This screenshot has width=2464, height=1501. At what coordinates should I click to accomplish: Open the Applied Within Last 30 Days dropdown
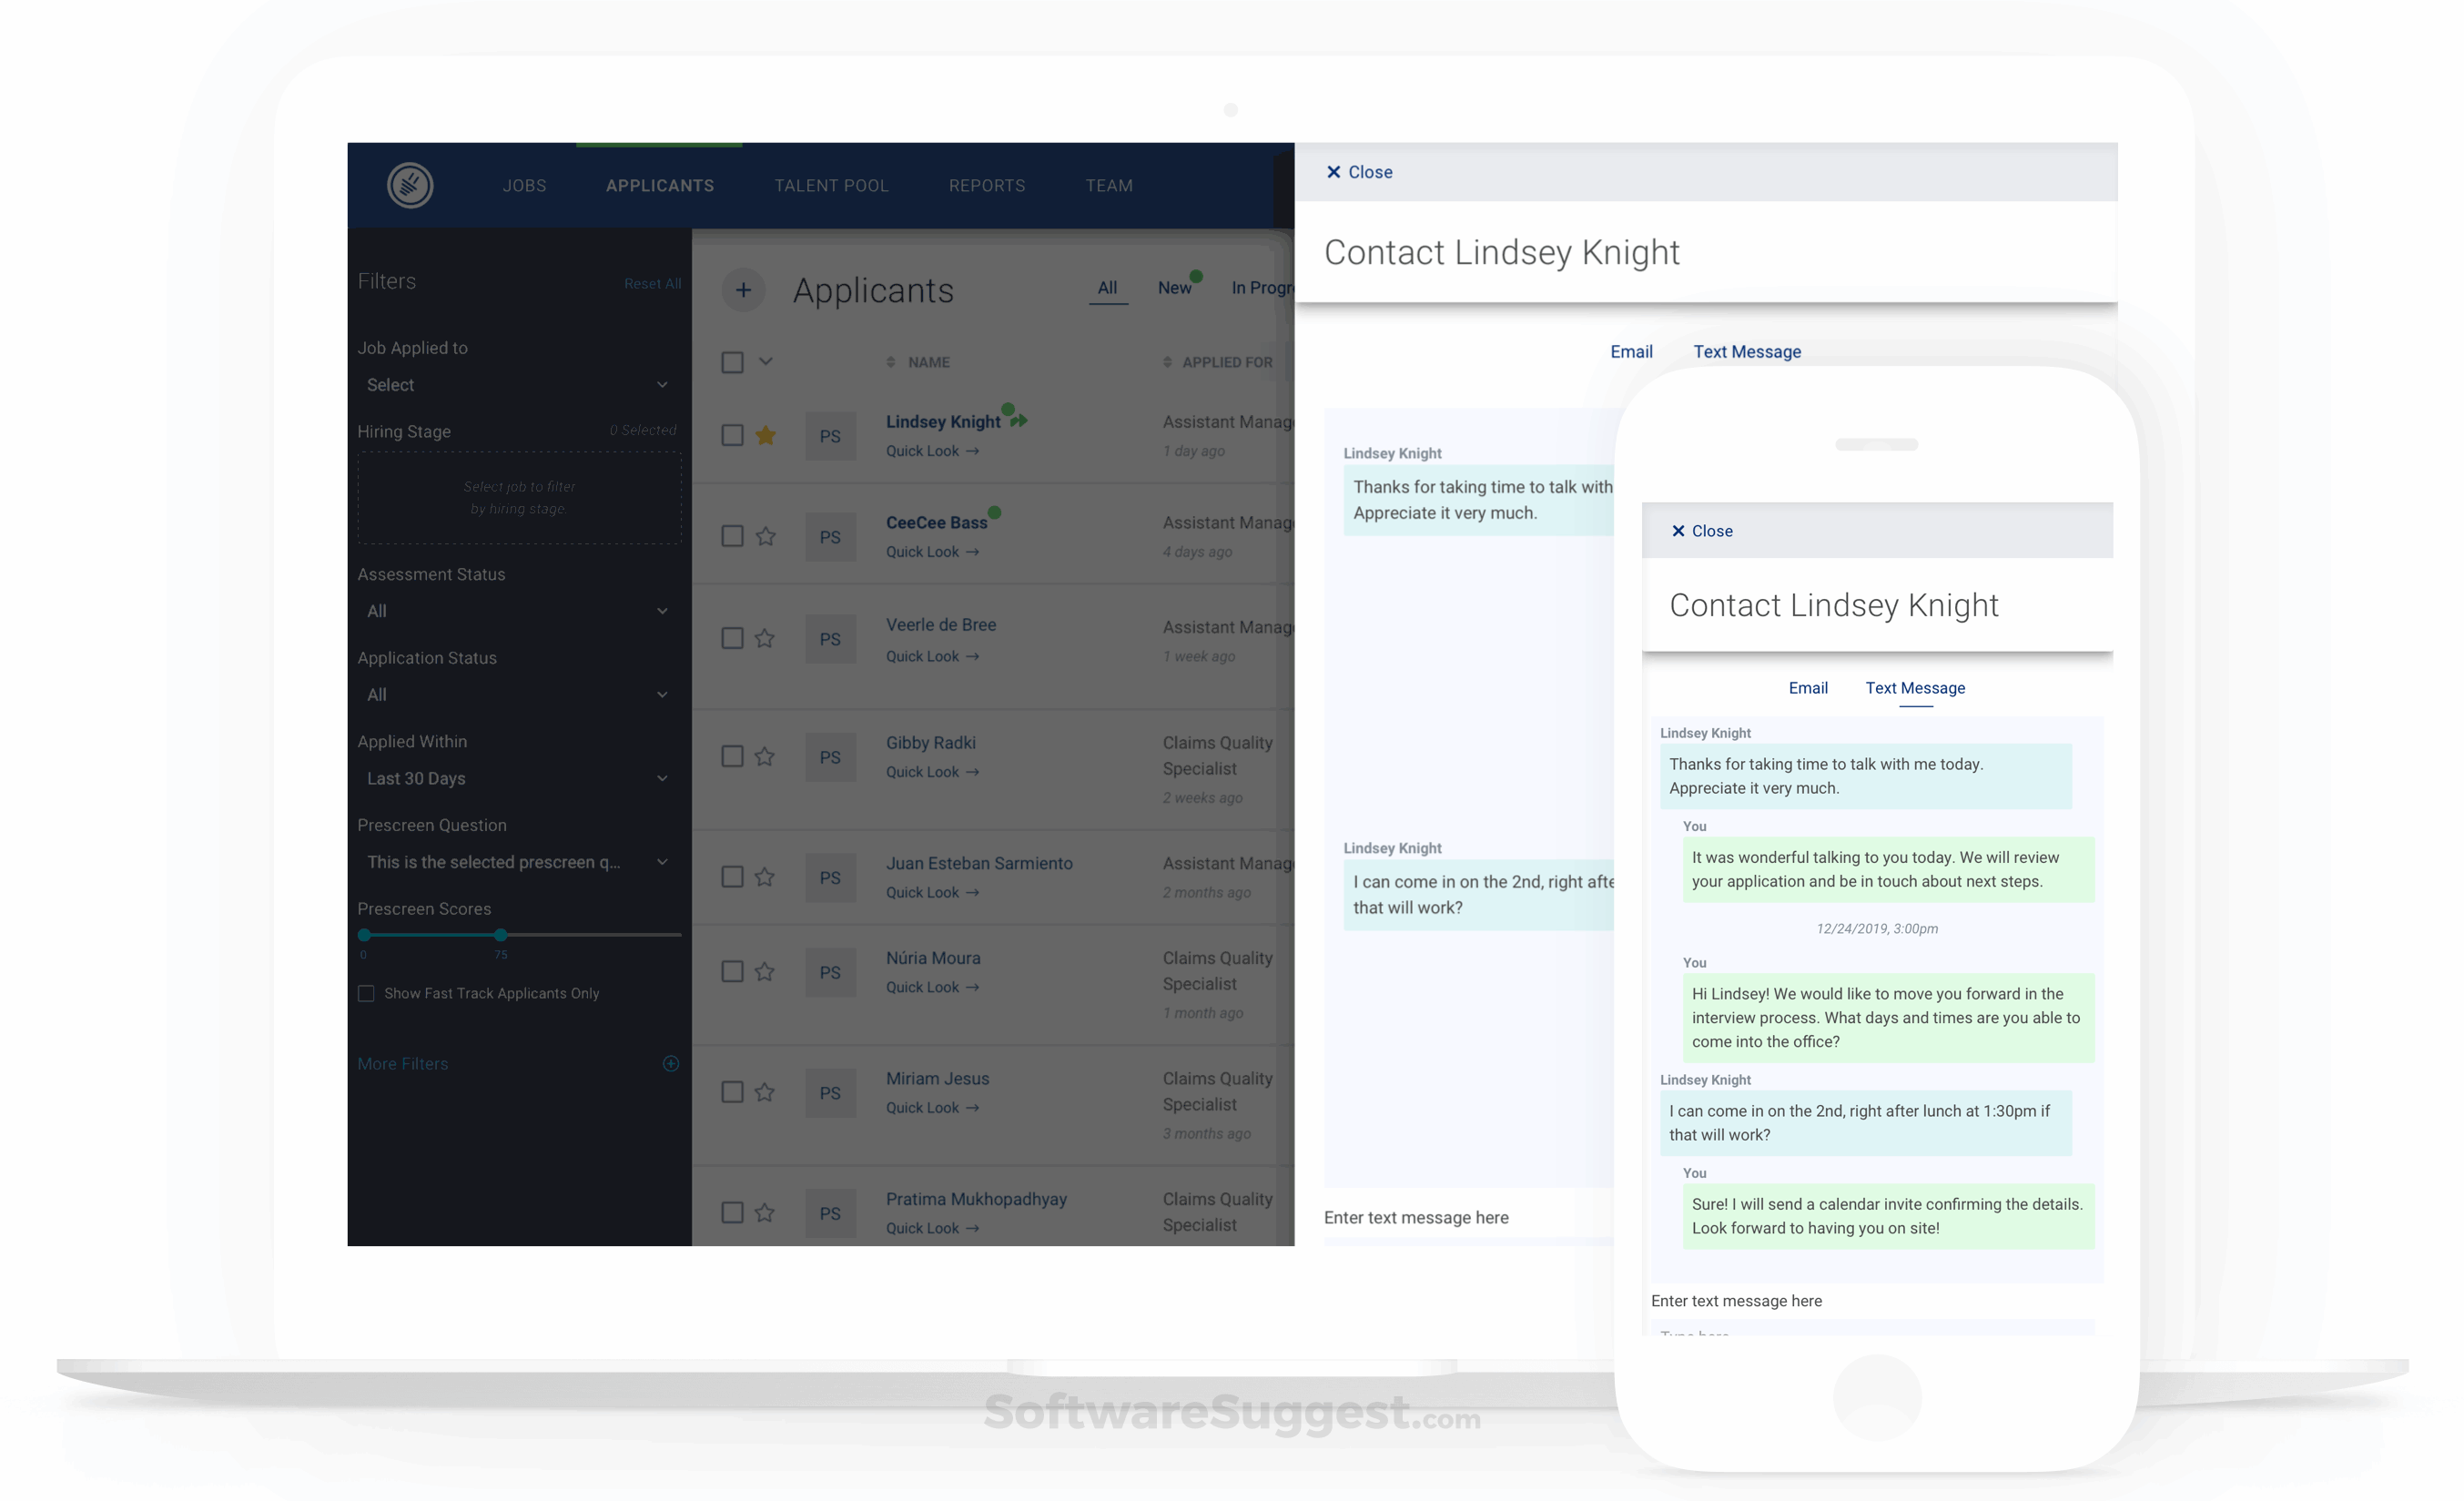coord(517,778)
